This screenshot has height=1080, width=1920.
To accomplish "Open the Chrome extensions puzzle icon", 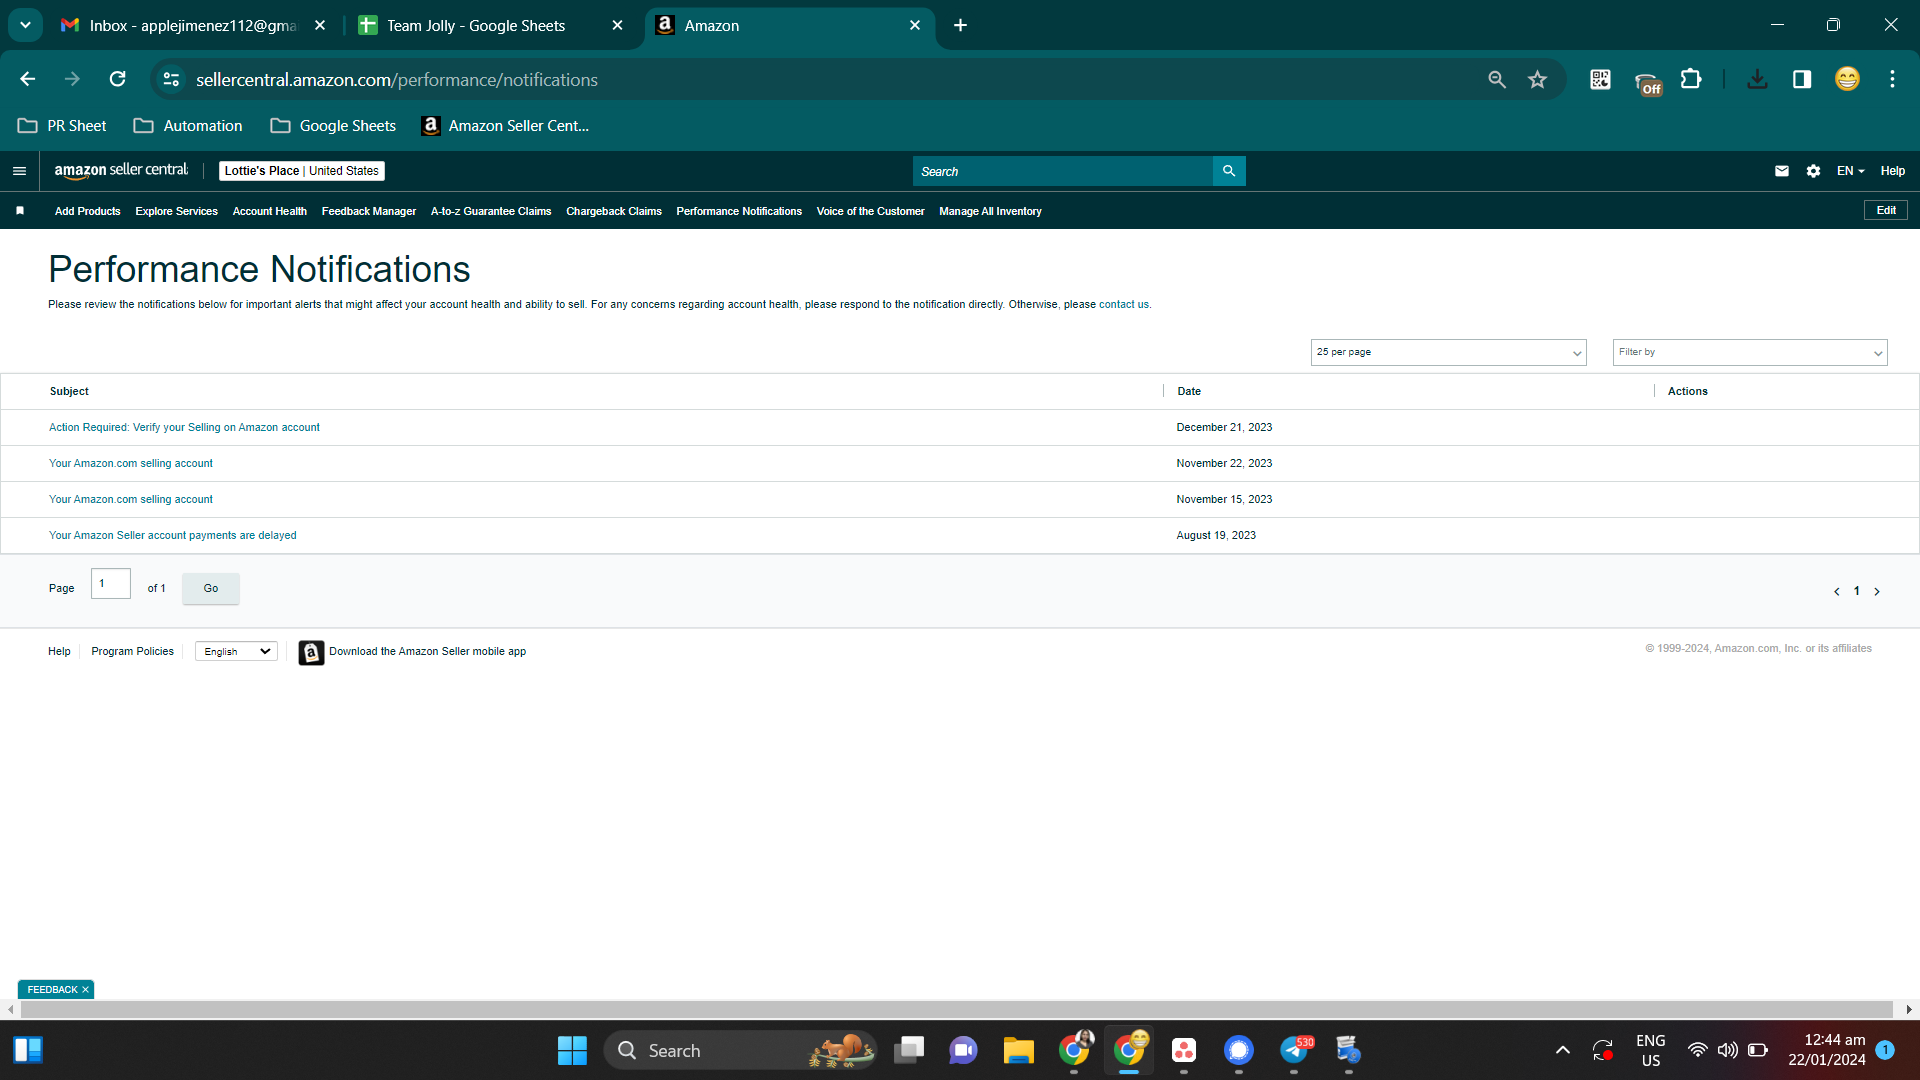I will coord(1691,79).
